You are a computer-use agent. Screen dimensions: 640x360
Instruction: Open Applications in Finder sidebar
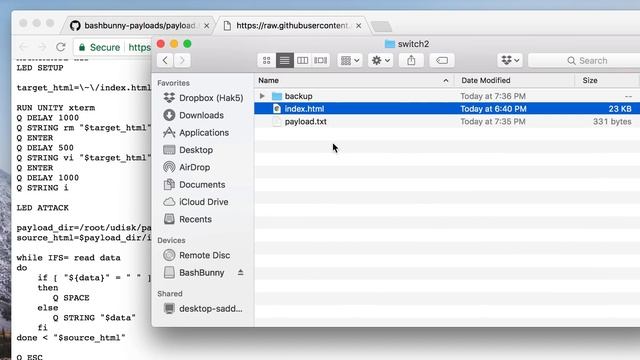tap(196, 133)
